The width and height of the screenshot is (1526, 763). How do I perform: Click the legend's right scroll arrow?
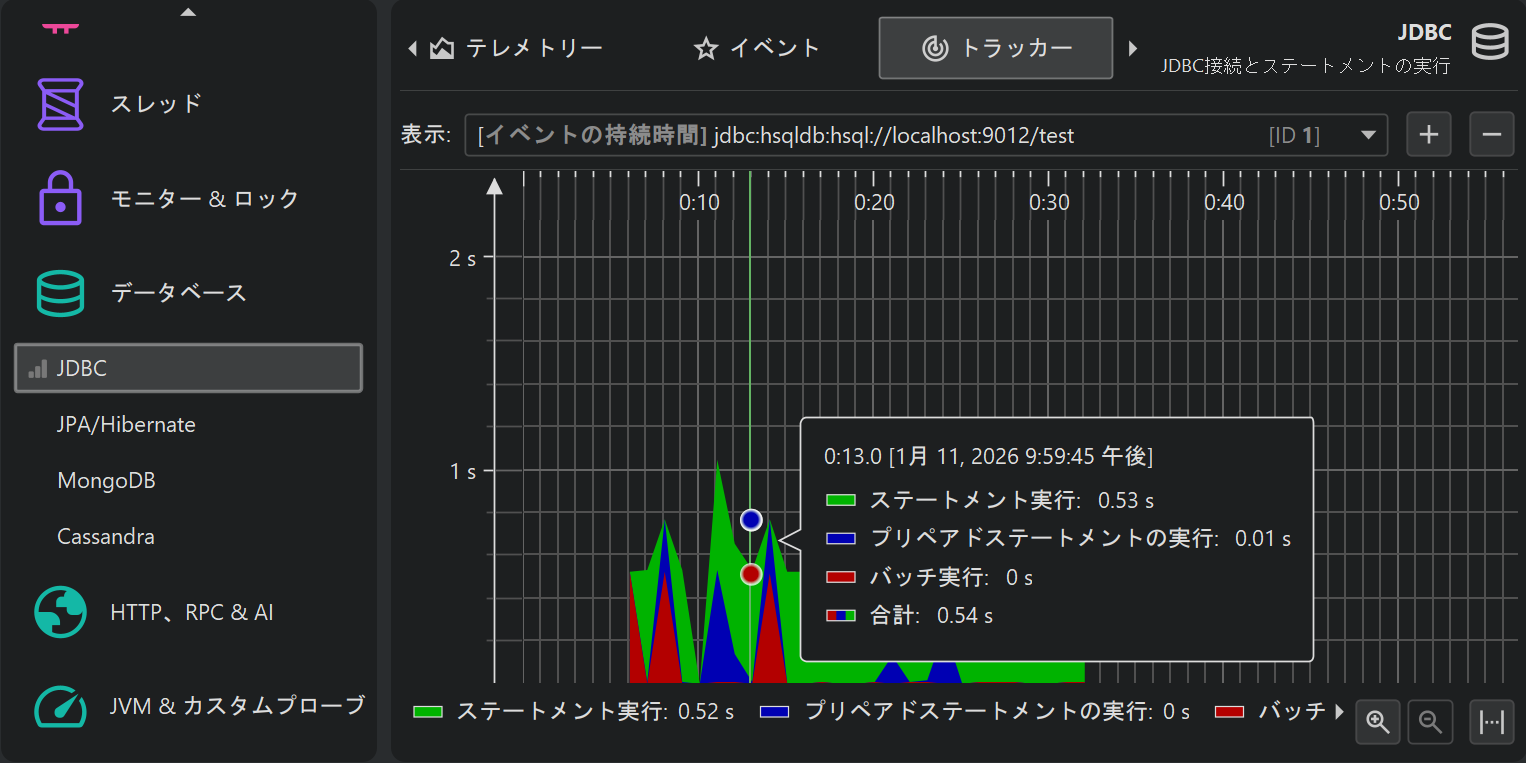point(1340,712)
